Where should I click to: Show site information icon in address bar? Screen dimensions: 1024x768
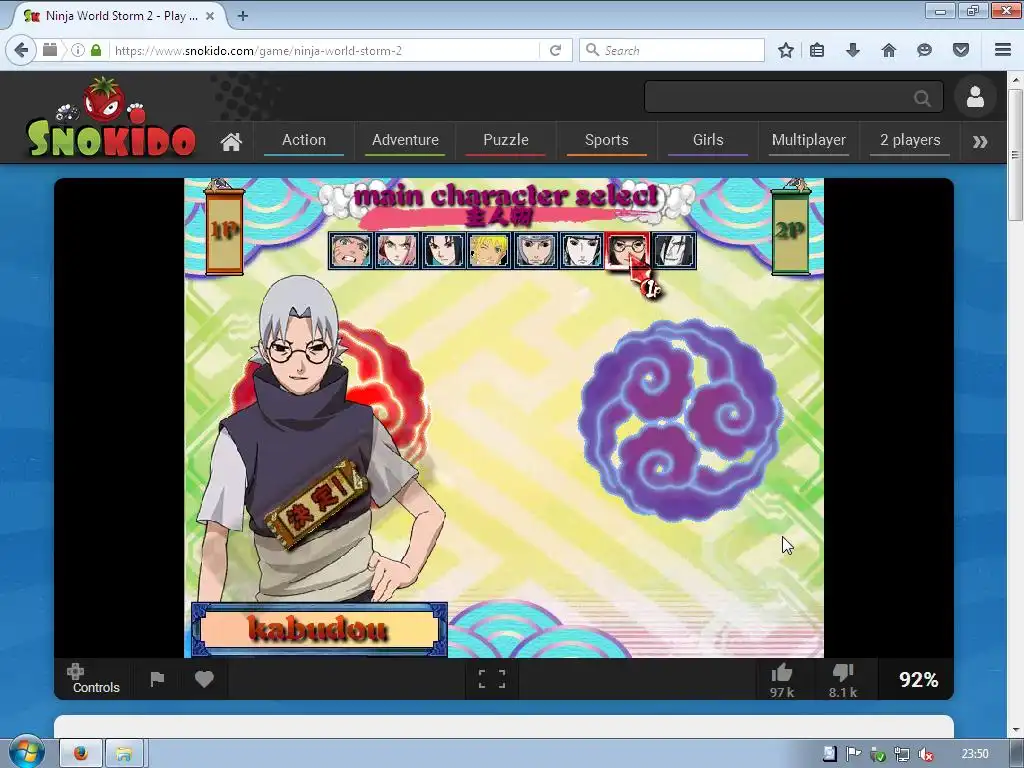pos(78,50)
